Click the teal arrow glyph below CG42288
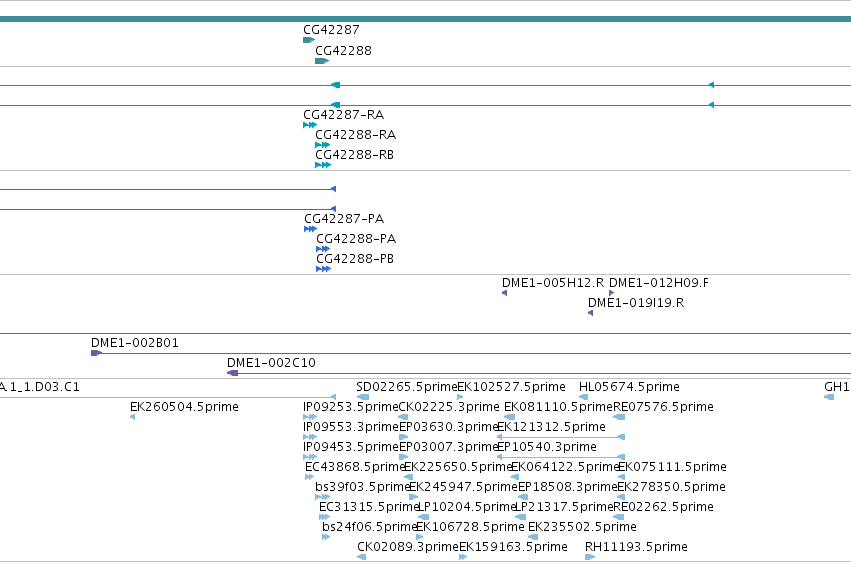Image resolution: width=851 pixels, height=562 pixels. (x=322, y=61)
